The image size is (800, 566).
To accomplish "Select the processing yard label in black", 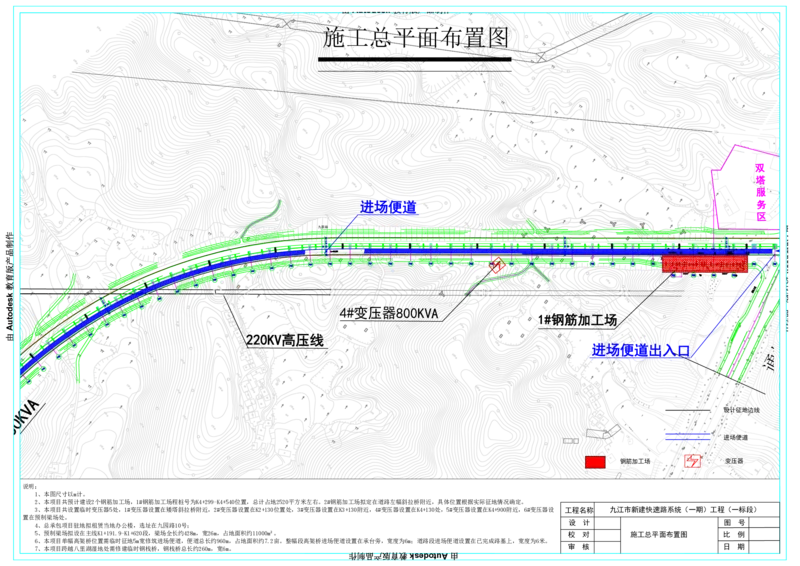I will 578,319.
